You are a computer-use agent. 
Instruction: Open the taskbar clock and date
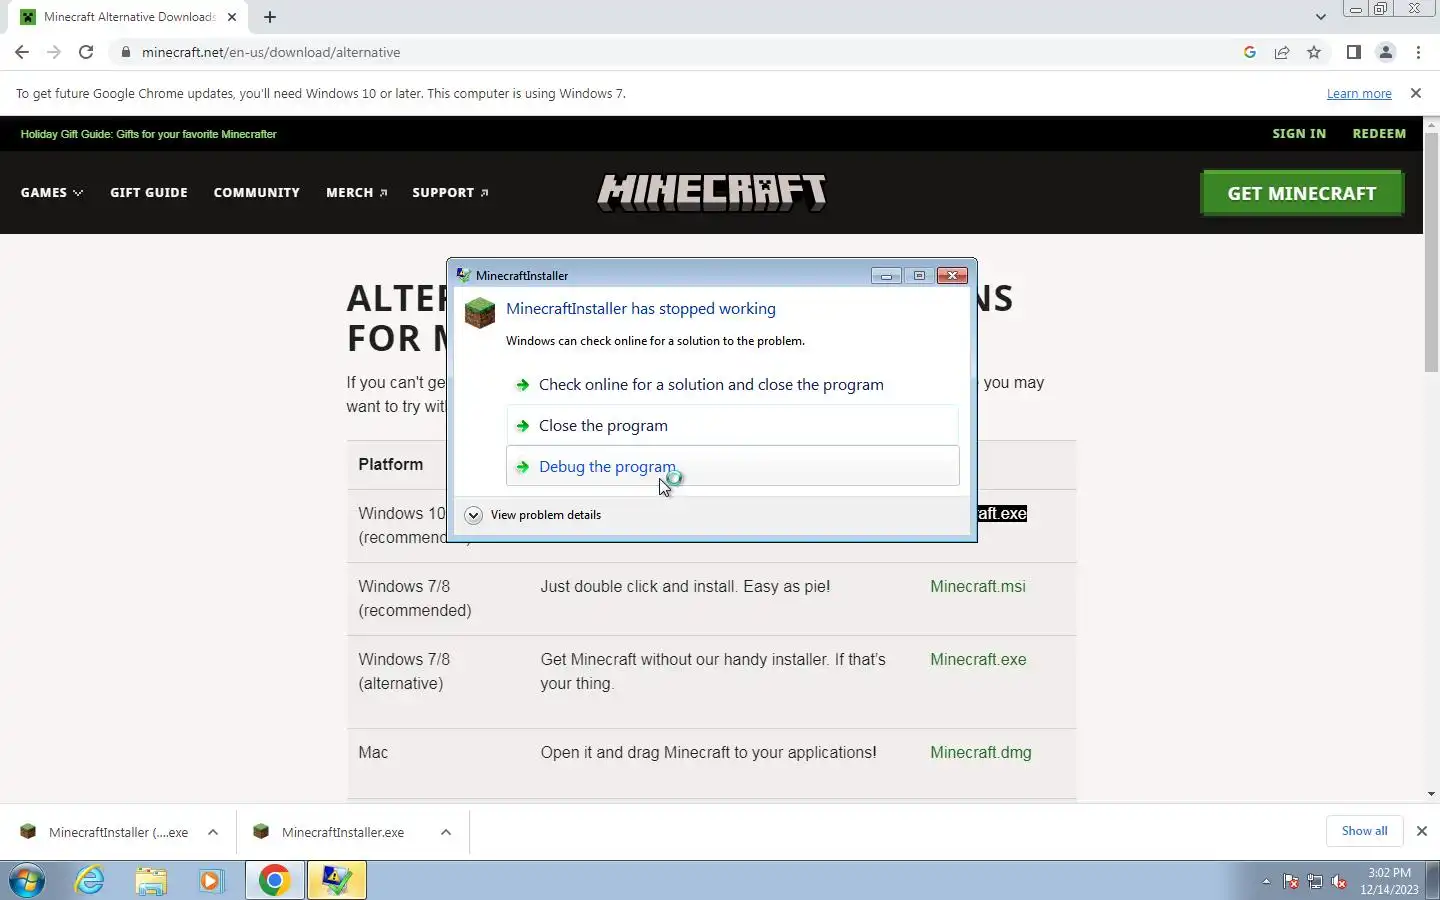click(1389, 881)
